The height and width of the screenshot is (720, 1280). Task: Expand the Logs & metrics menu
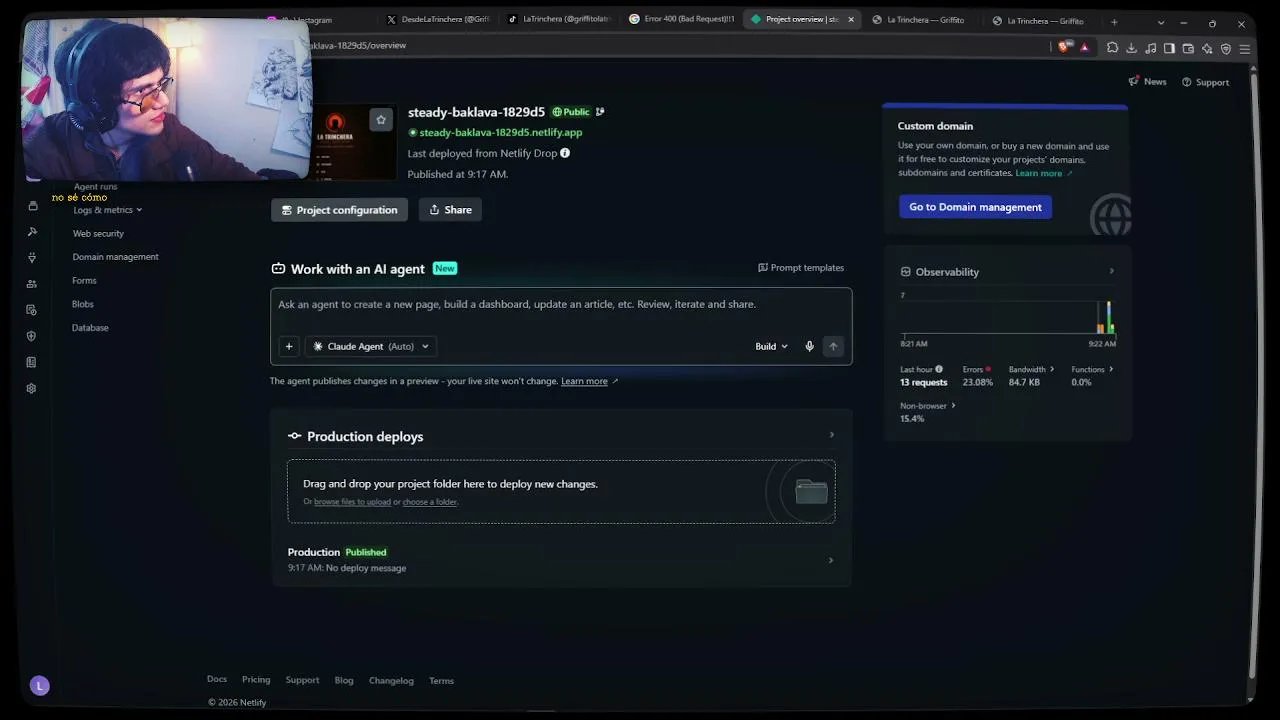(108, 210)
